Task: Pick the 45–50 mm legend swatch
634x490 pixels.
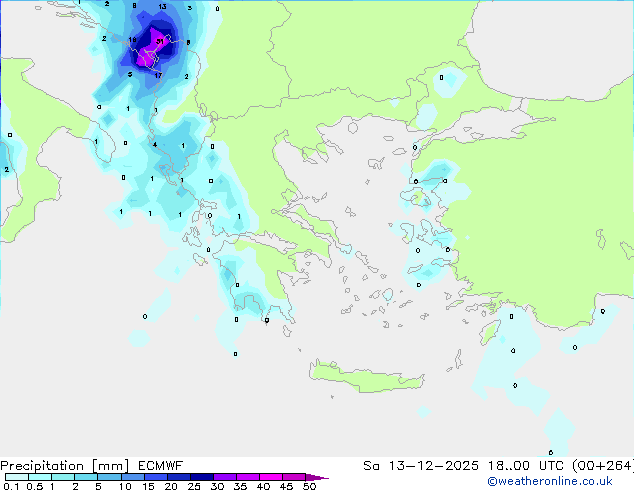Action: click(x=294, y=477)
